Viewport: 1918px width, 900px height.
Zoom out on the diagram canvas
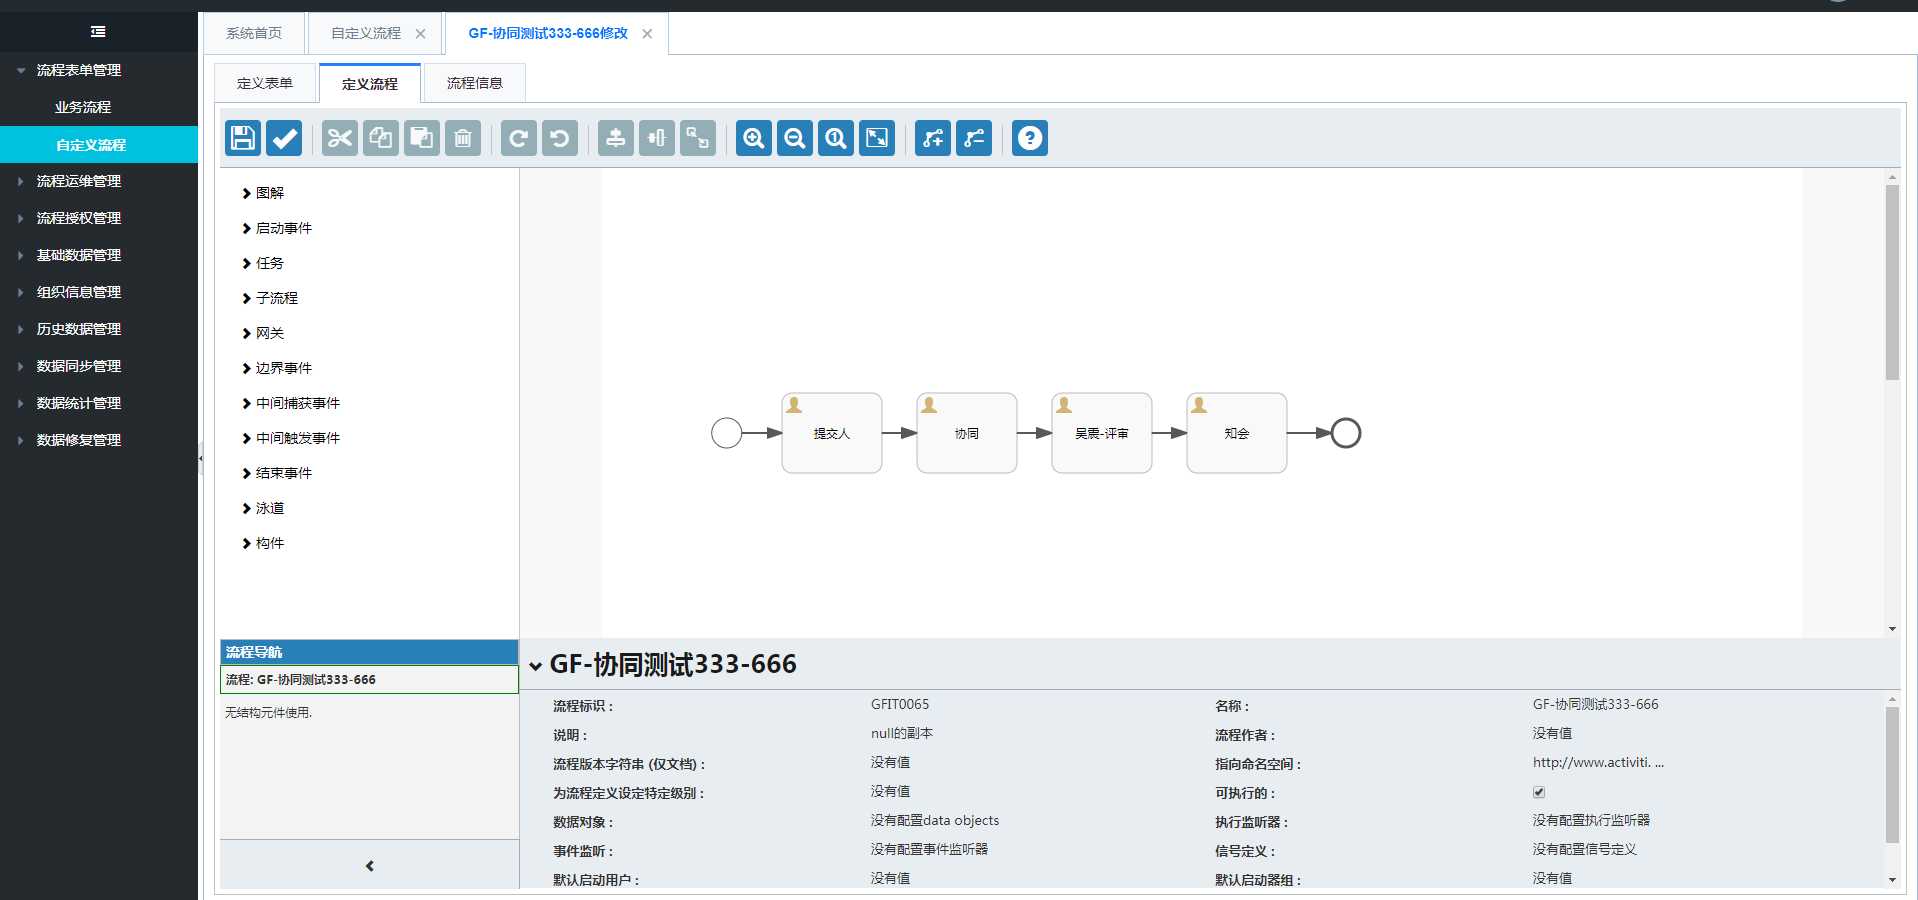795,138
